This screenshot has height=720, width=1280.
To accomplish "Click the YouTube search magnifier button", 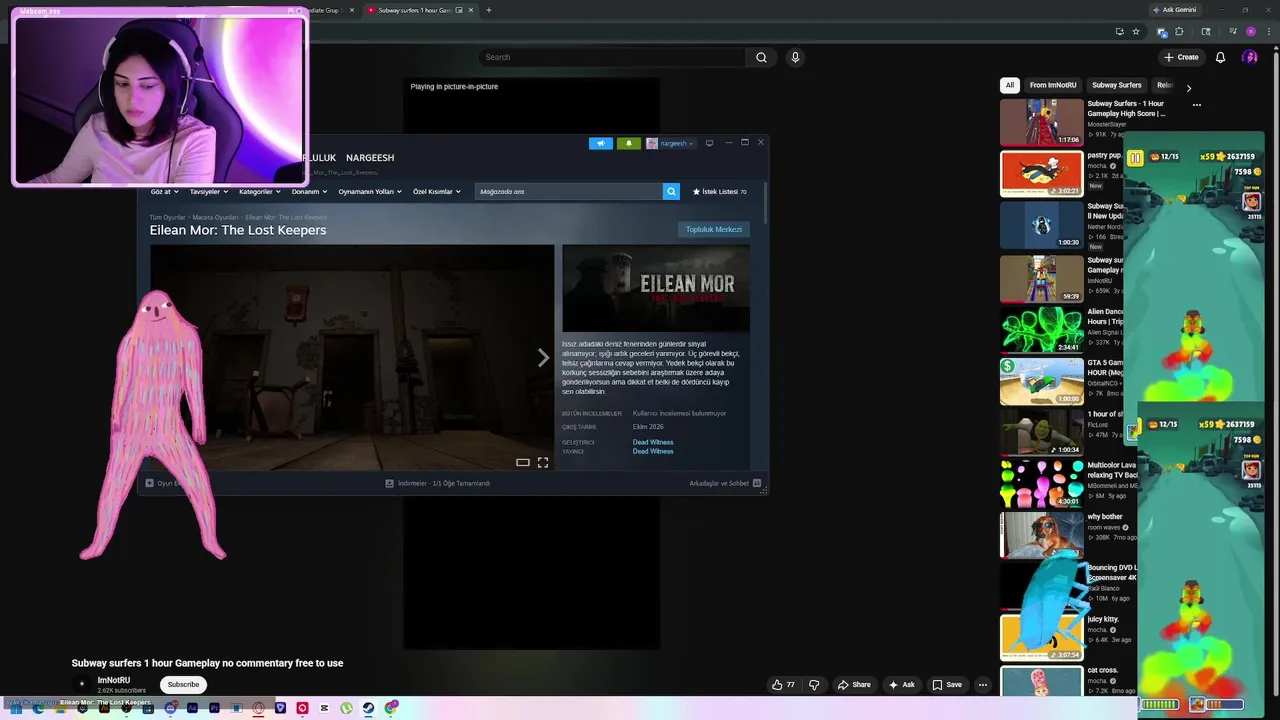I will point(761,57).
